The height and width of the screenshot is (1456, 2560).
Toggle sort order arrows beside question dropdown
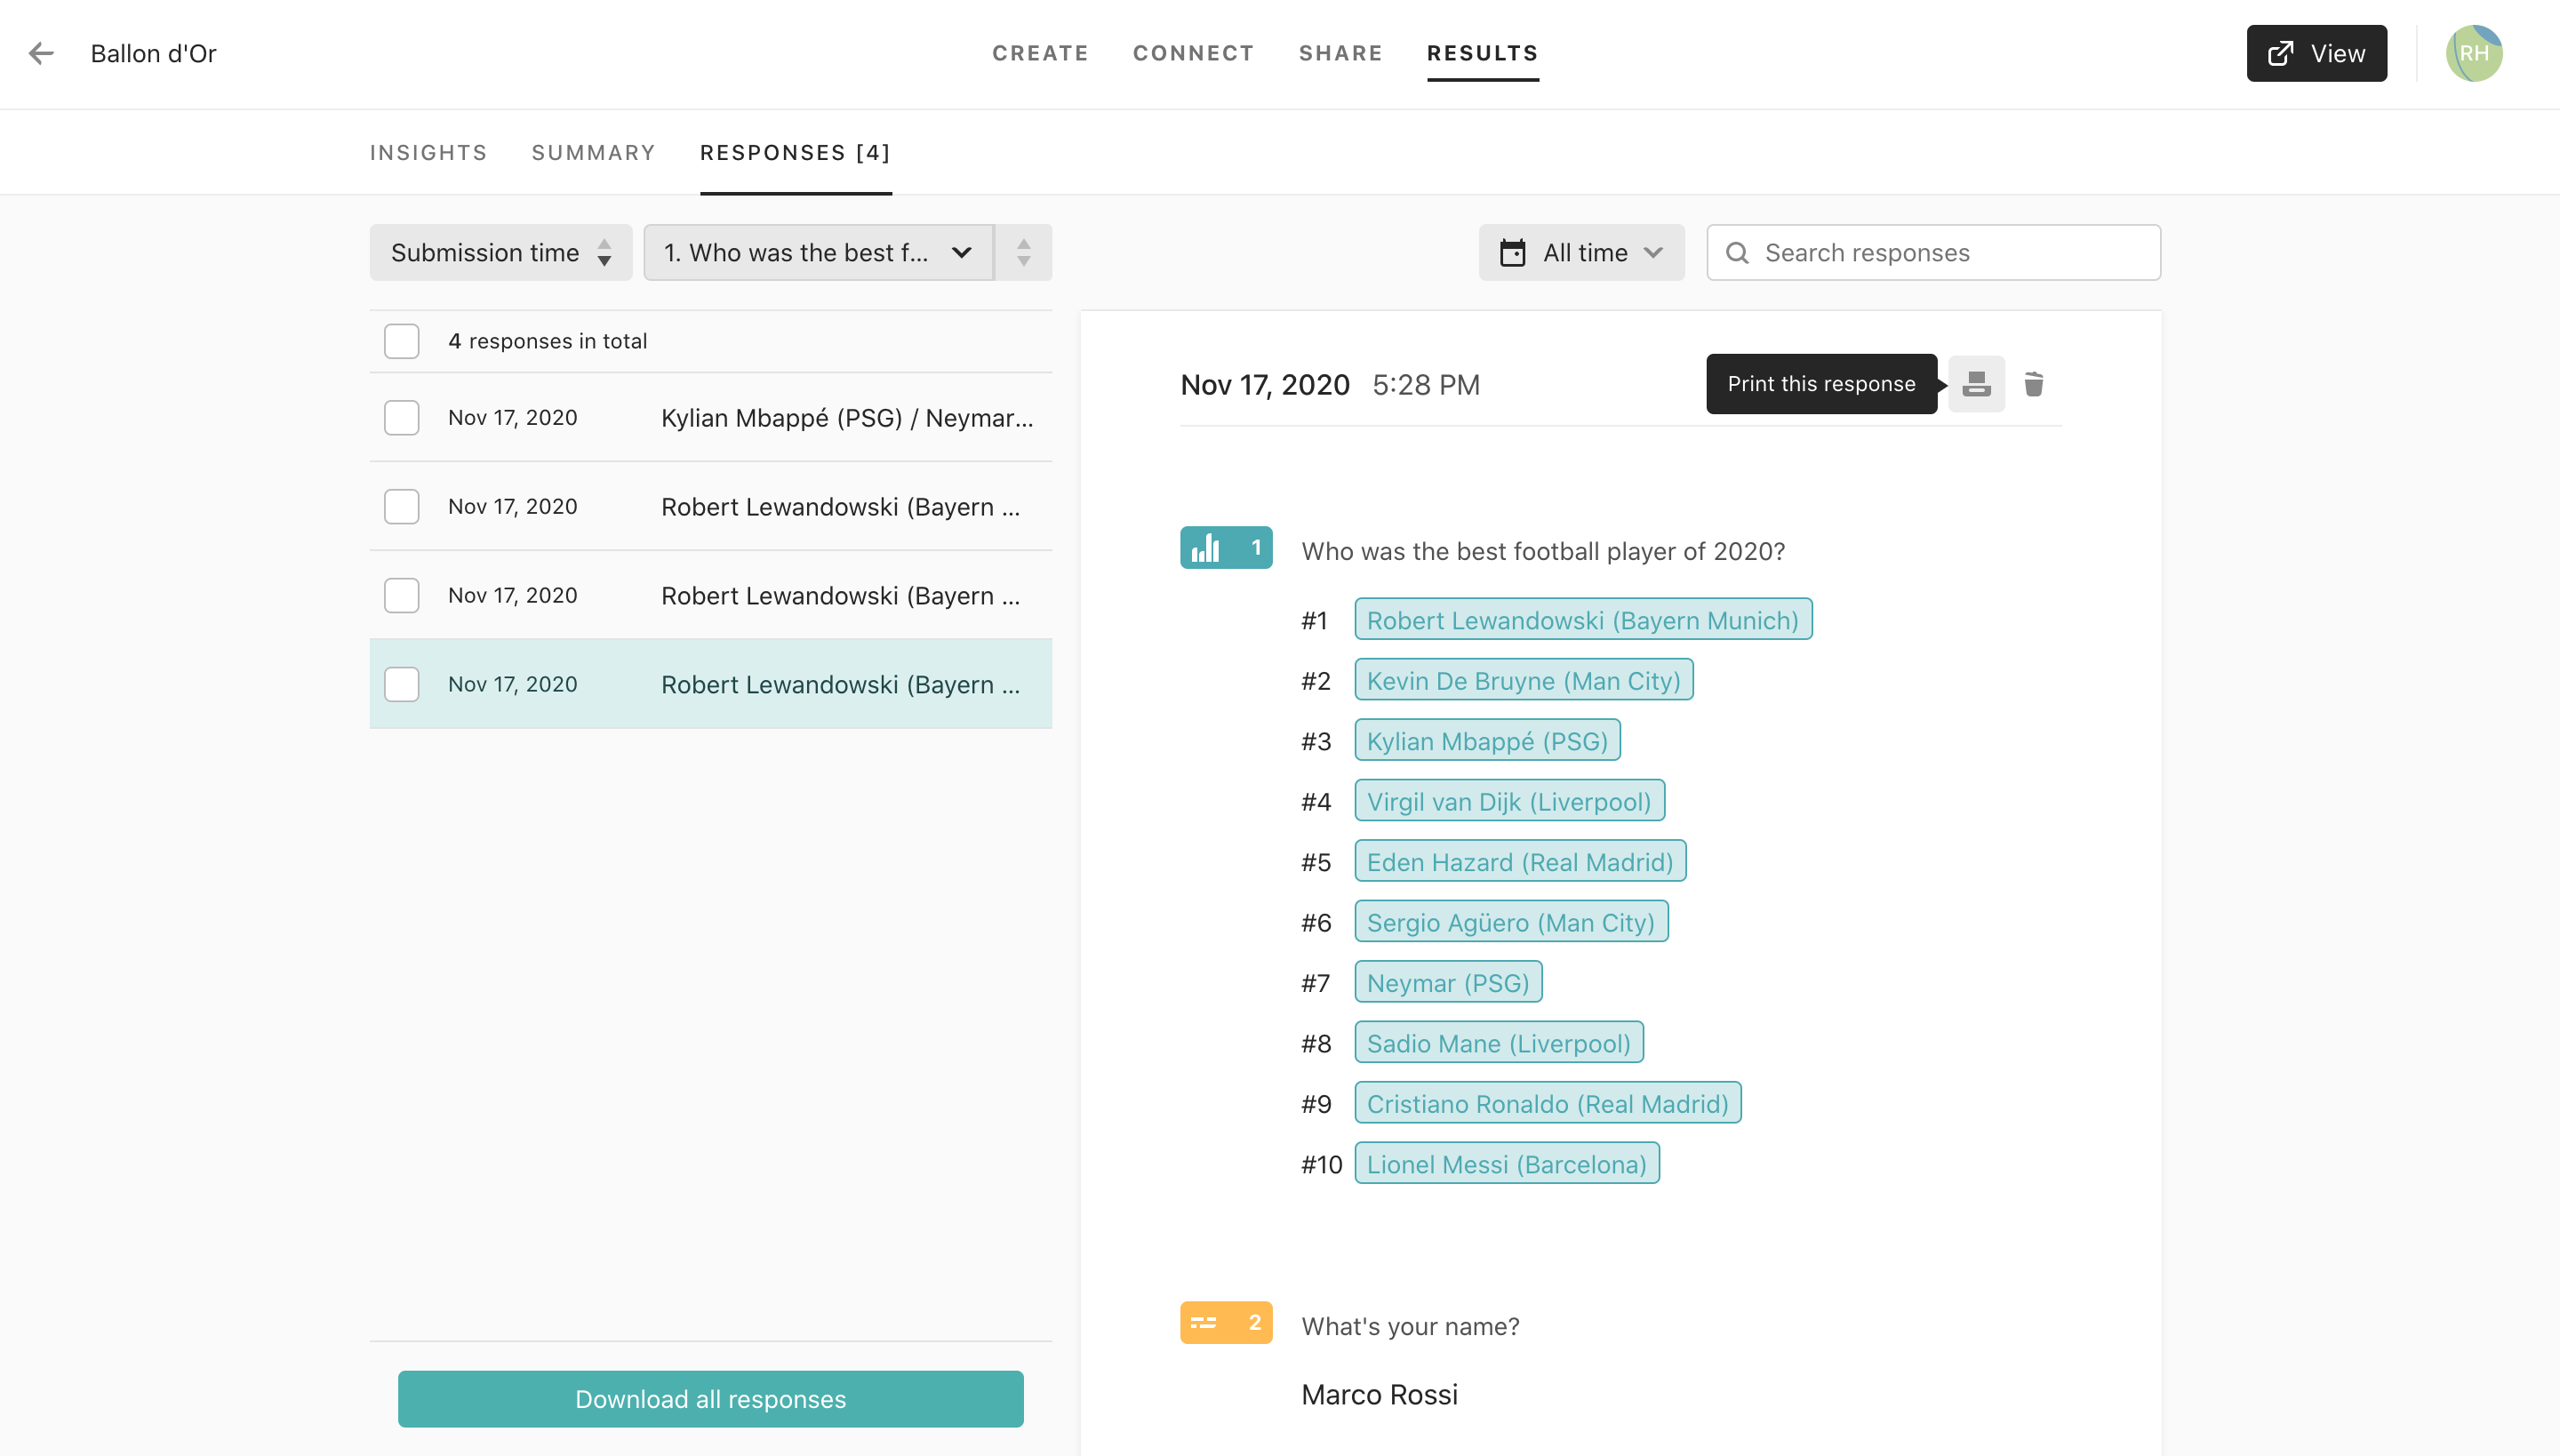(x=1023, y=252)
